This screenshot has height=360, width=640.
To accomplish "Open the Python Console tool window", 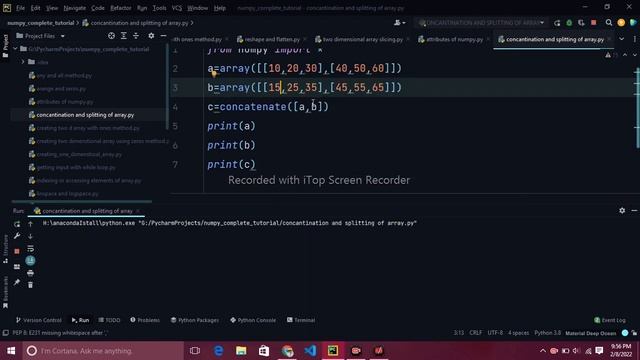I will pyautogui.click(x=253, y=320).
